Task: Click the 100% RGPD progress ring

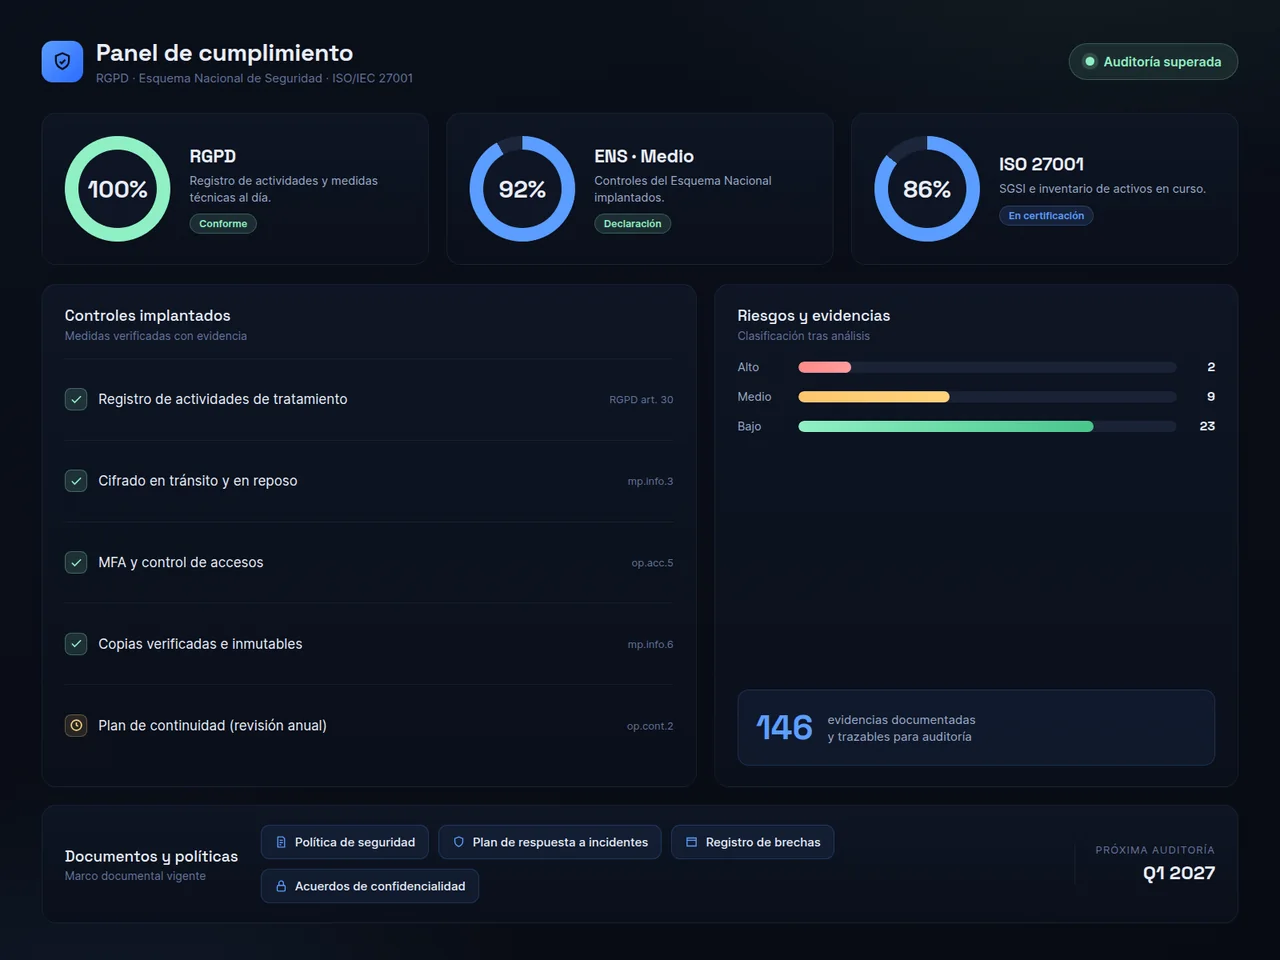Action: coord(118,189)
